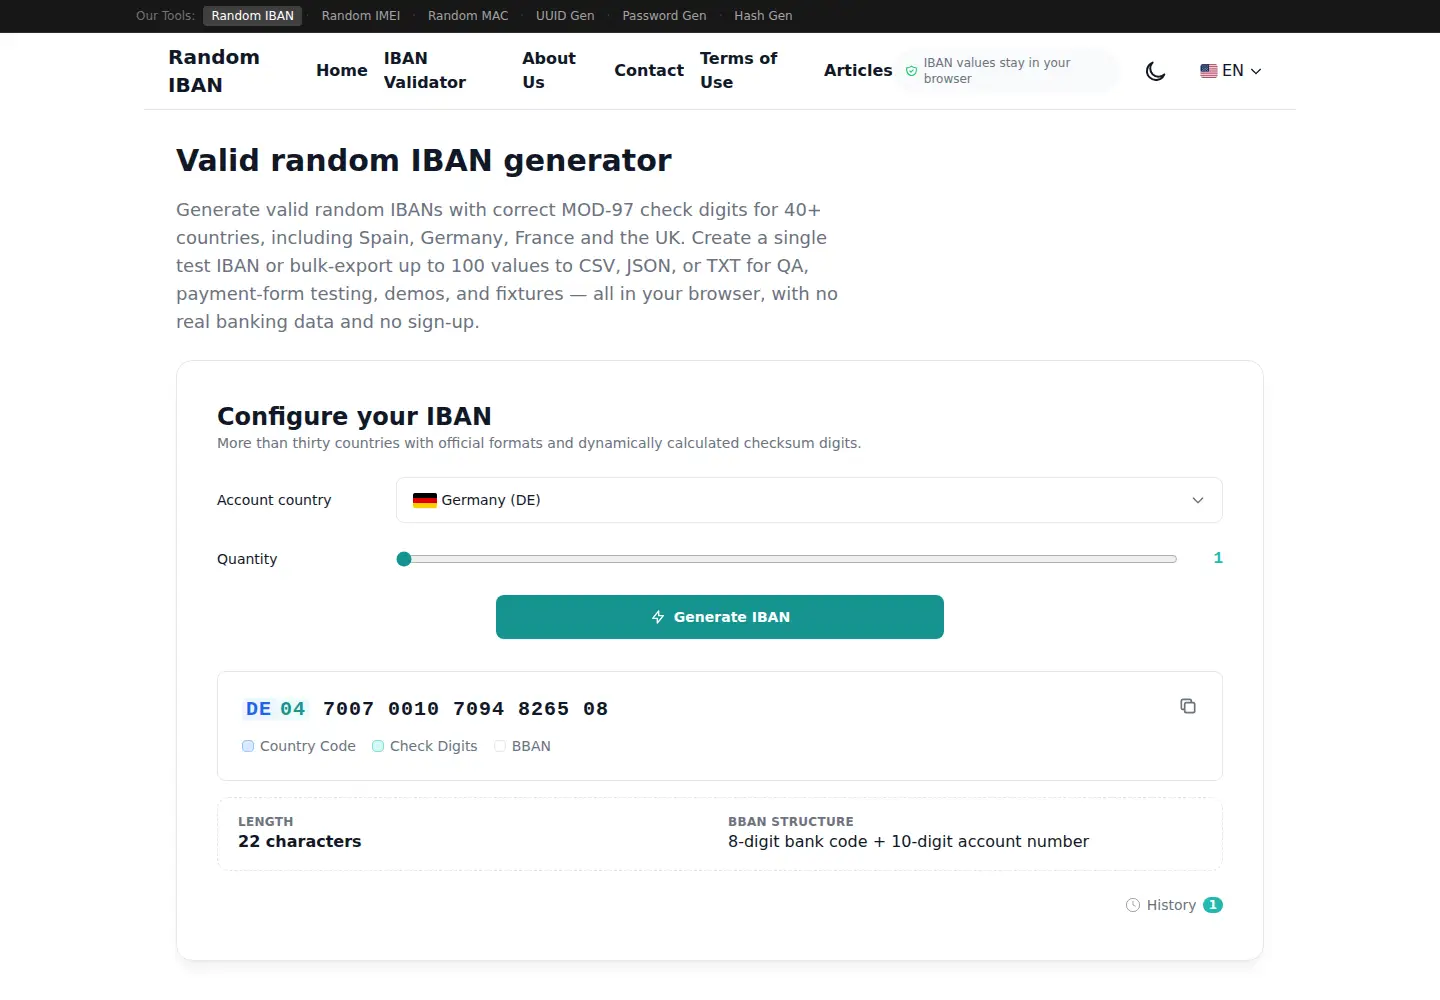Select Random IBAN in the tools bar
The width and height of the screenshot is (1440, 1000).
click(x=253, y=16)
